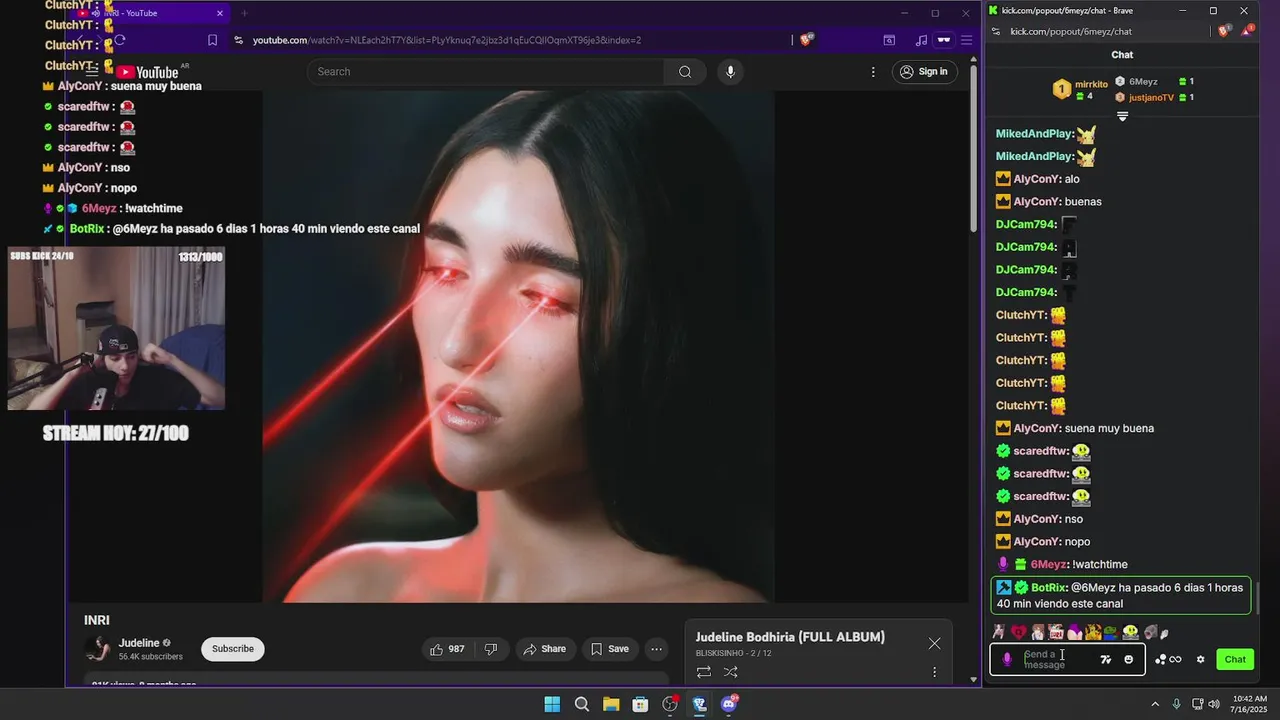Image resolution: width=1280 pixels, height=720 pixels.
Task: Insert the red heart quick emote
Action: pyautogui.click(x=1018, y=632)
